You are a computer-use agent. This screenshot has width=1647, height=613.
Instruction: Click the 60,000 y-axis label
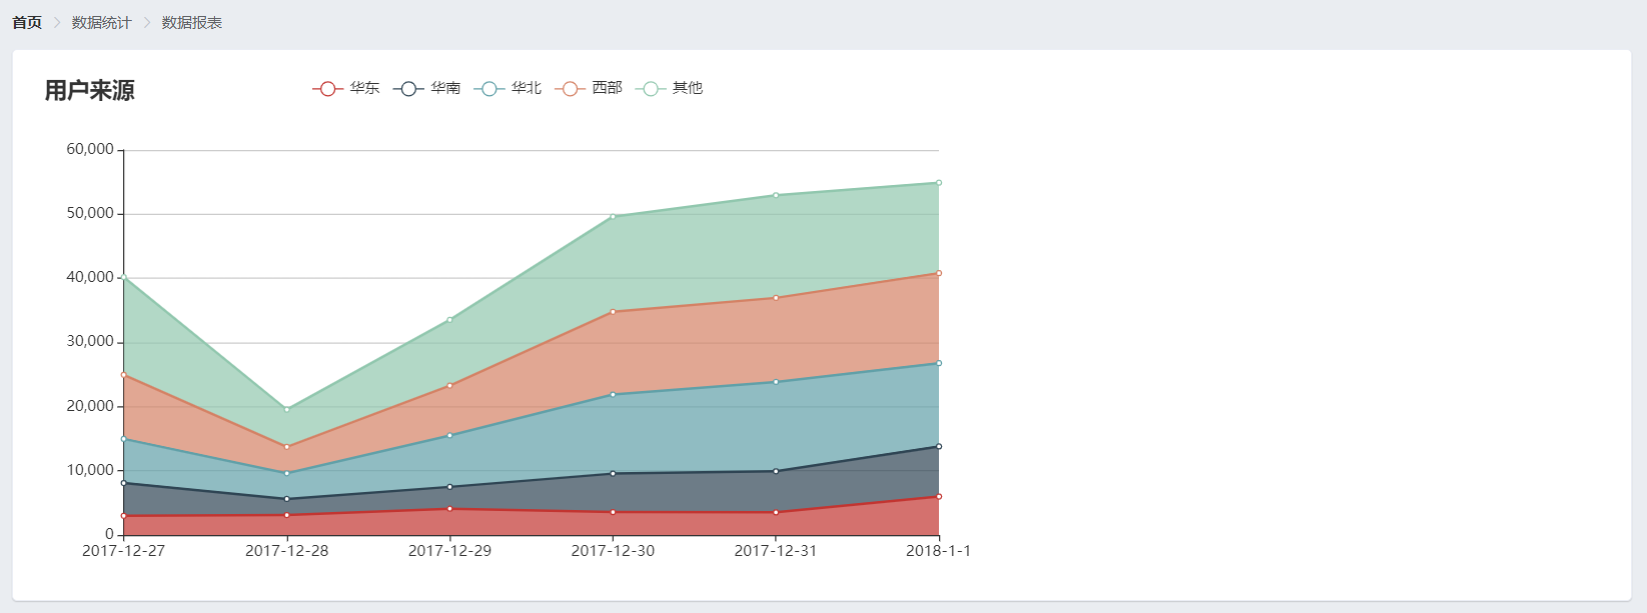point(90,149)
